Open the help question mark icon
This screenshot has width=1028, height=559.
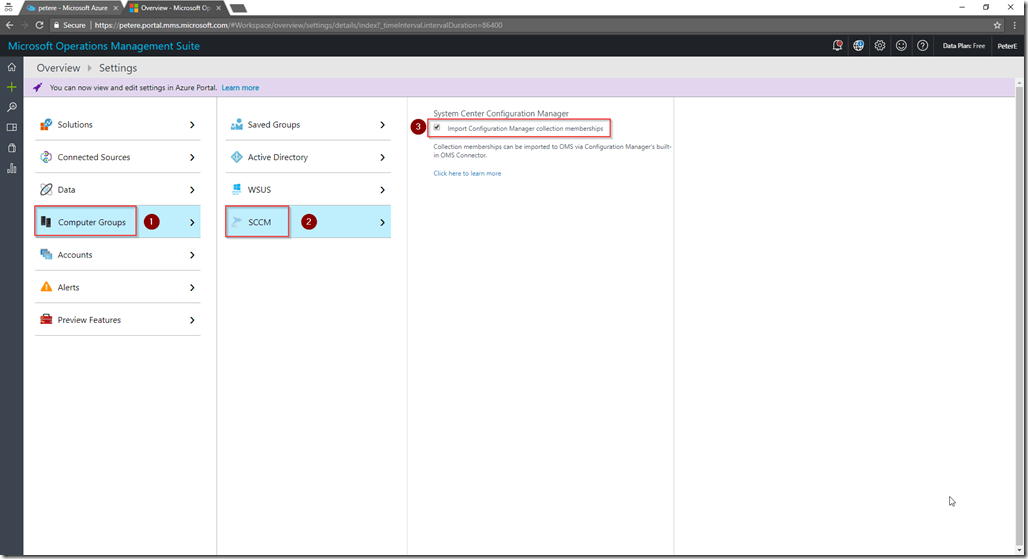coord(922,46)
